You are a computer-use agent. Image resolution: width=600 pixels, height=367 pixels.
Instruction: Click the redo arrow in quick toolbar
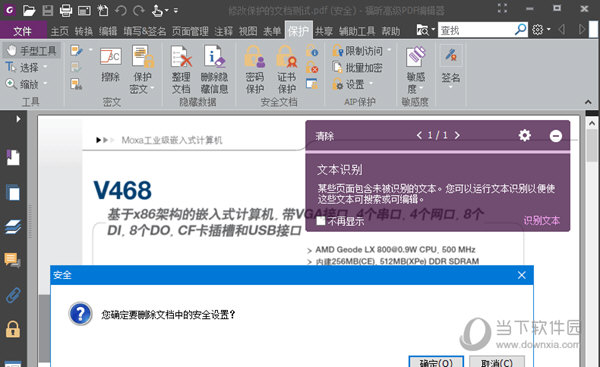(x=139, y=10)
